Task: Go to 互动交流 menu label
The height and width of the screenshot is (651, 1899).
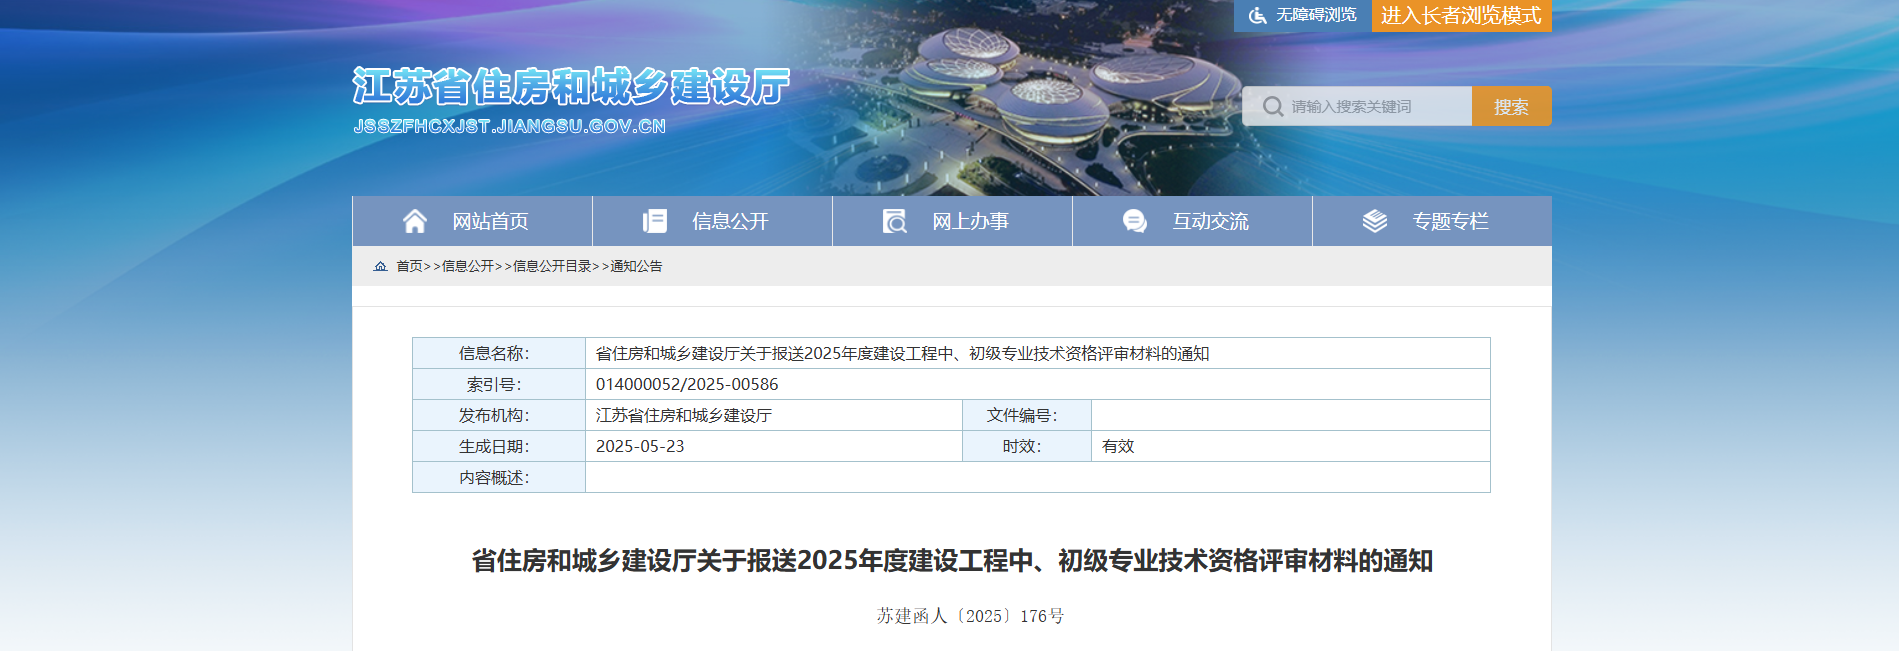Action: 1210,221
